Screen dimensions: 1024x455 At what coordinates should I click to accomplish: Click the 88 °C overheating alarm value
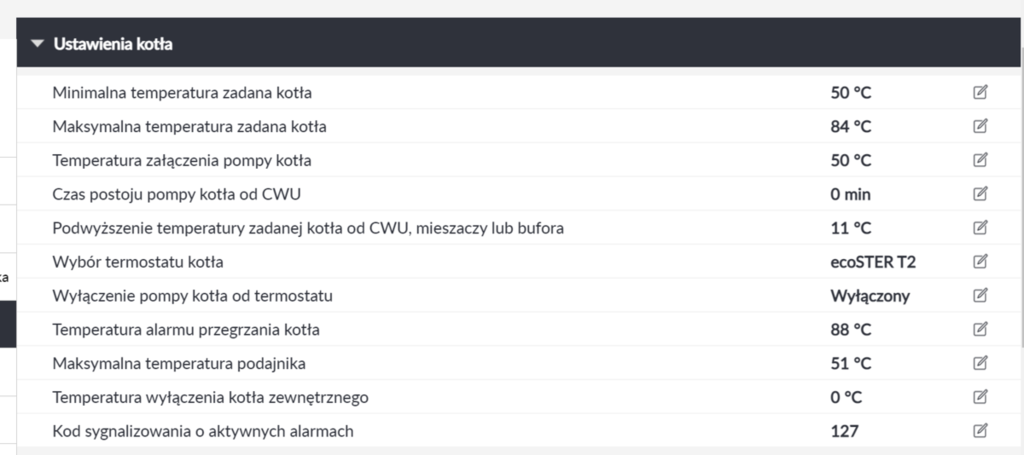[x=851, y=329]
